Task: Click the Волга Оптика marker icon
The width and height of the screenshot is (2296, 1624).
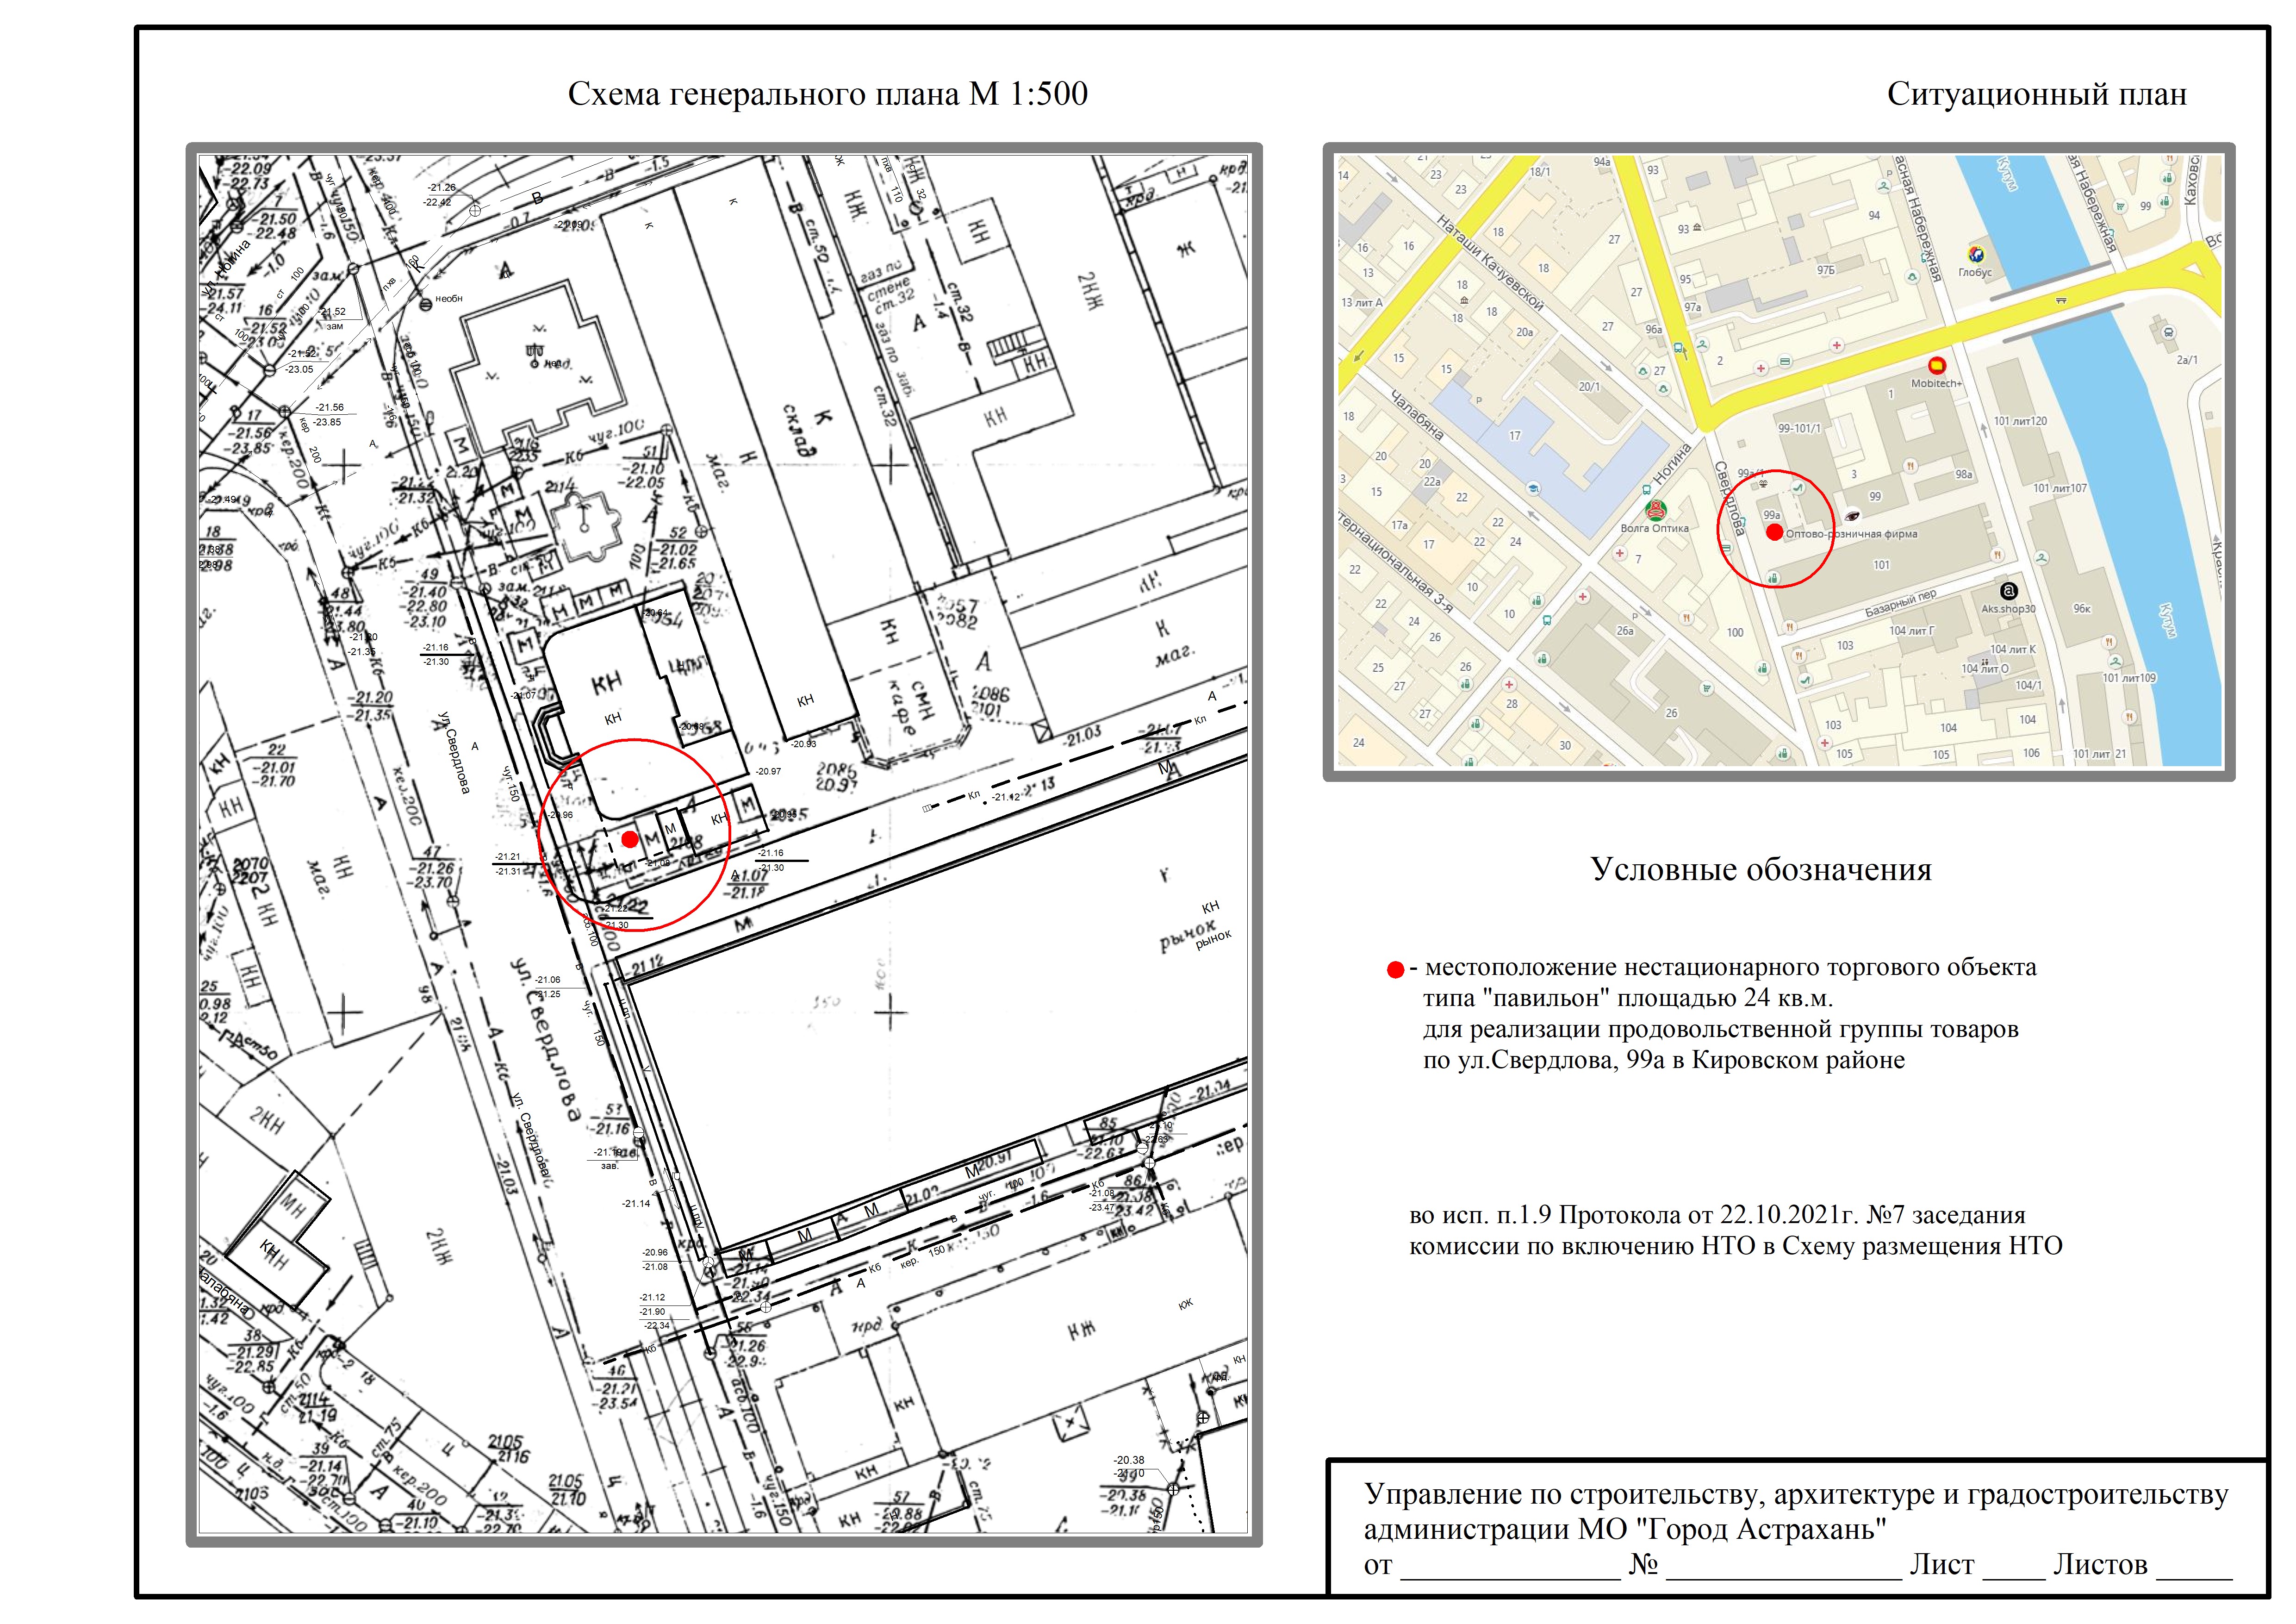Action: pyautogui.click(x=1655, y=510)
